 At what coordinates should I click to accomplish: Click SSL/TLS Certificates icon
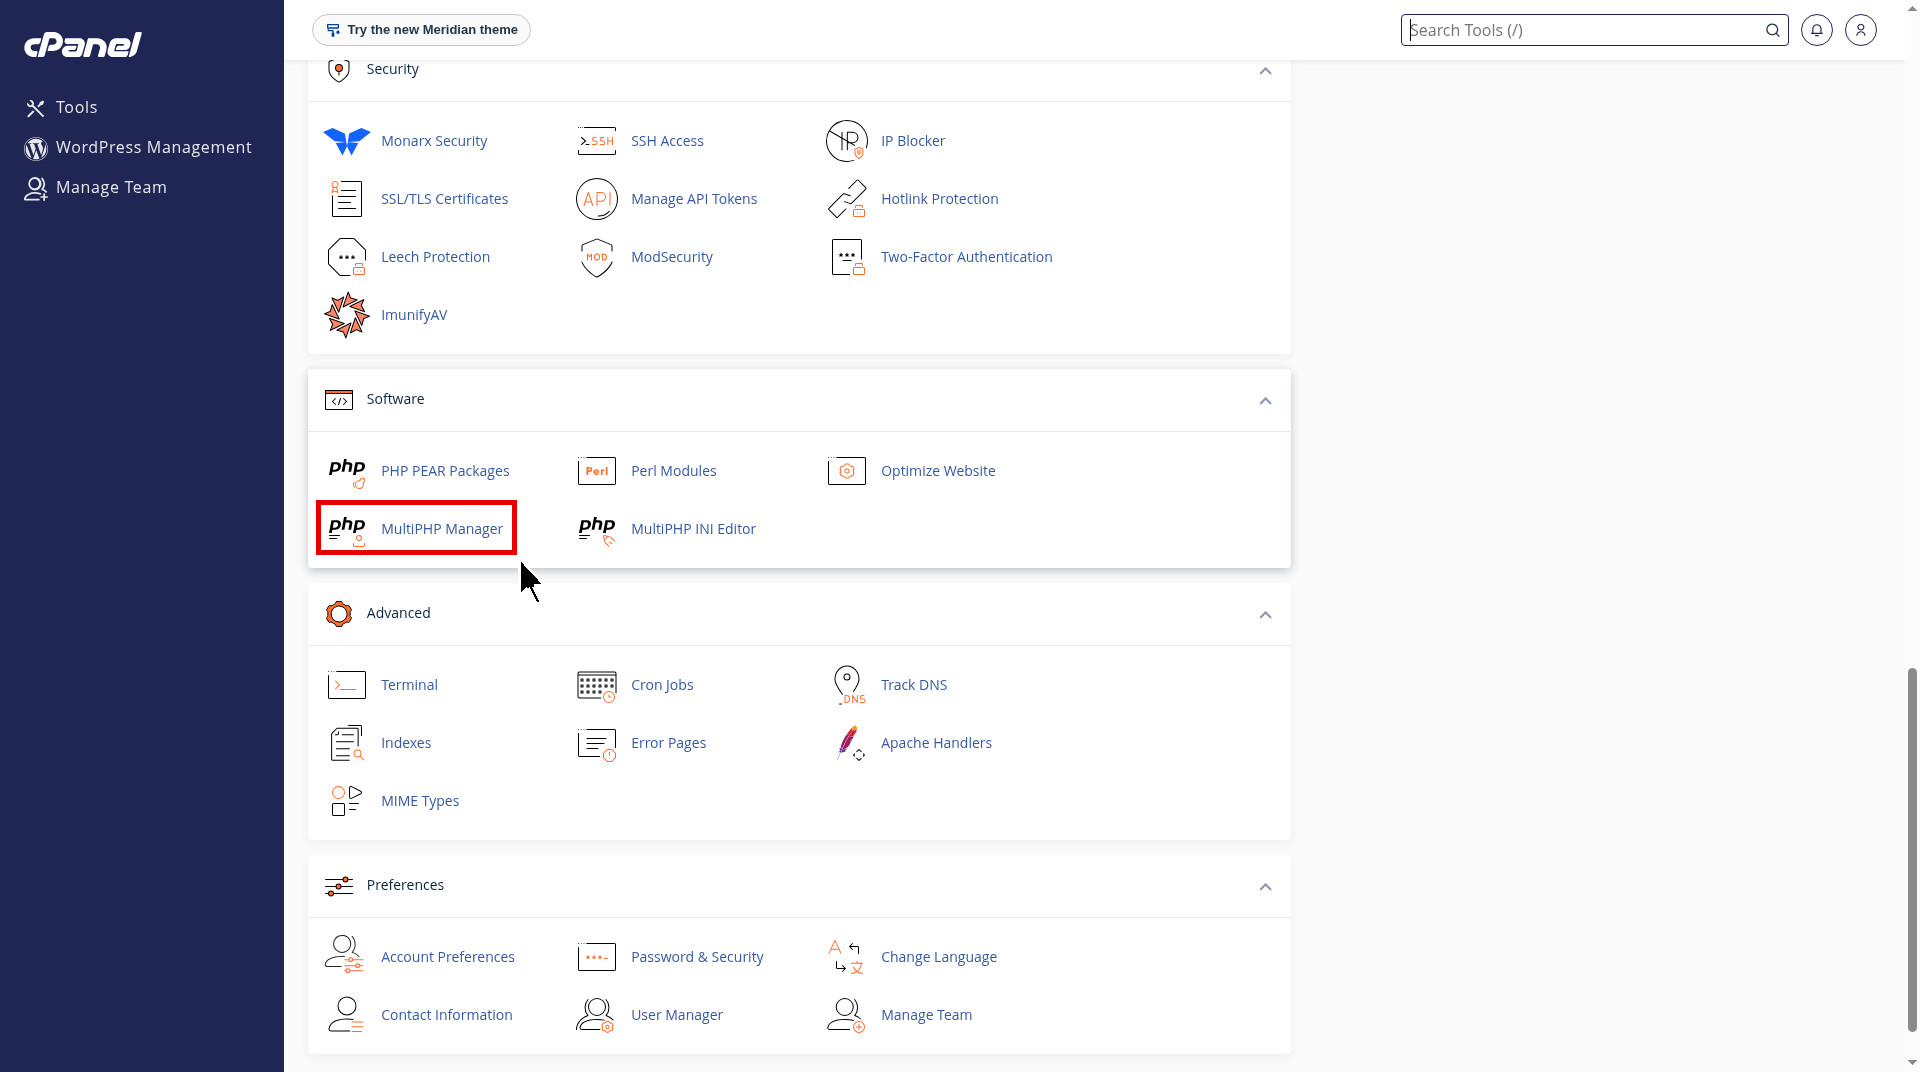(347, 199)
